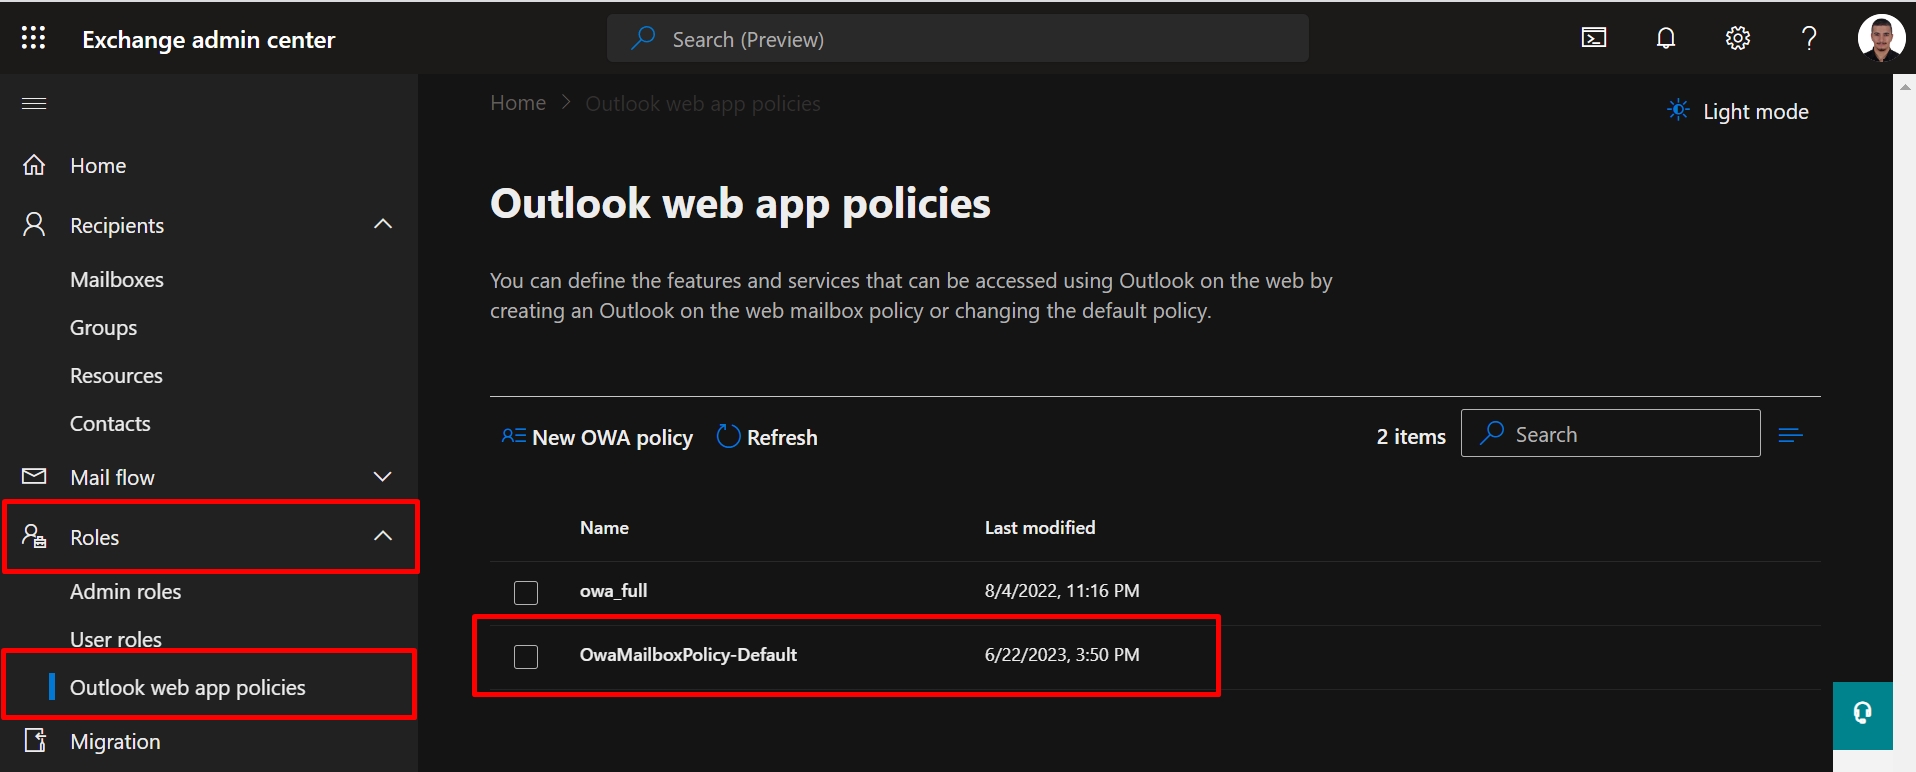Focus the Search (Preview) box
1916x772 pixels.
(x=958, y=38)
